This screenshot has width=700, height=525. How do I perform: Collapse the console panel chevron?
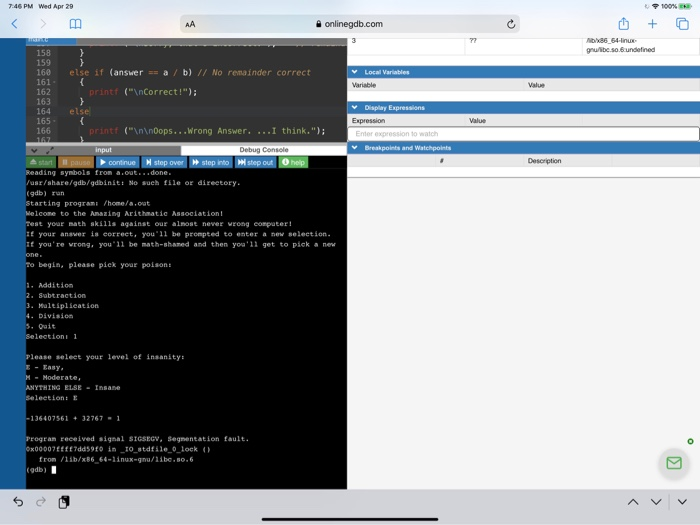coord(34,150)
